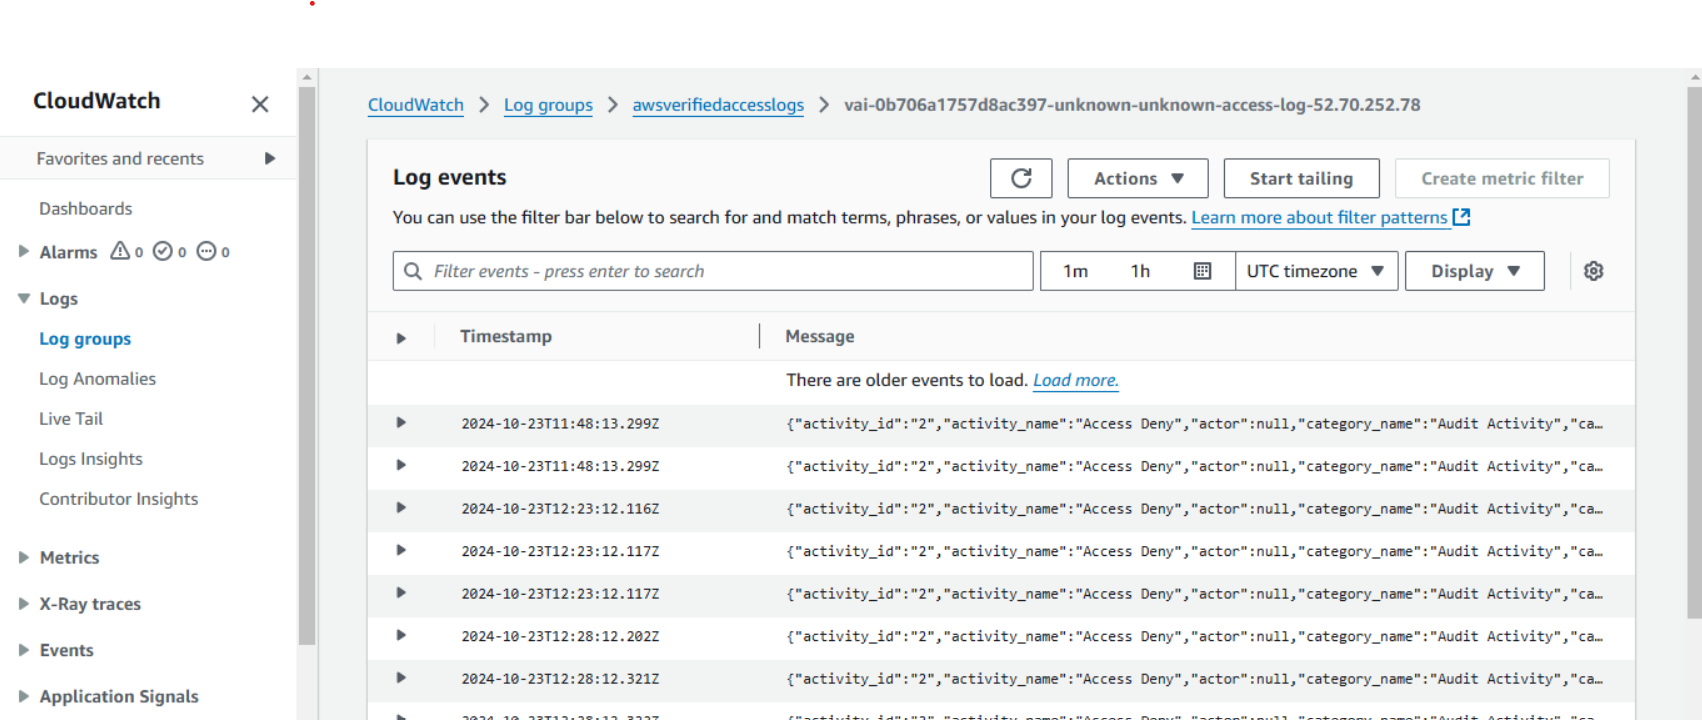1702x720 pixels.
Task: Refresh the log events list
Action: [1021, 178]
